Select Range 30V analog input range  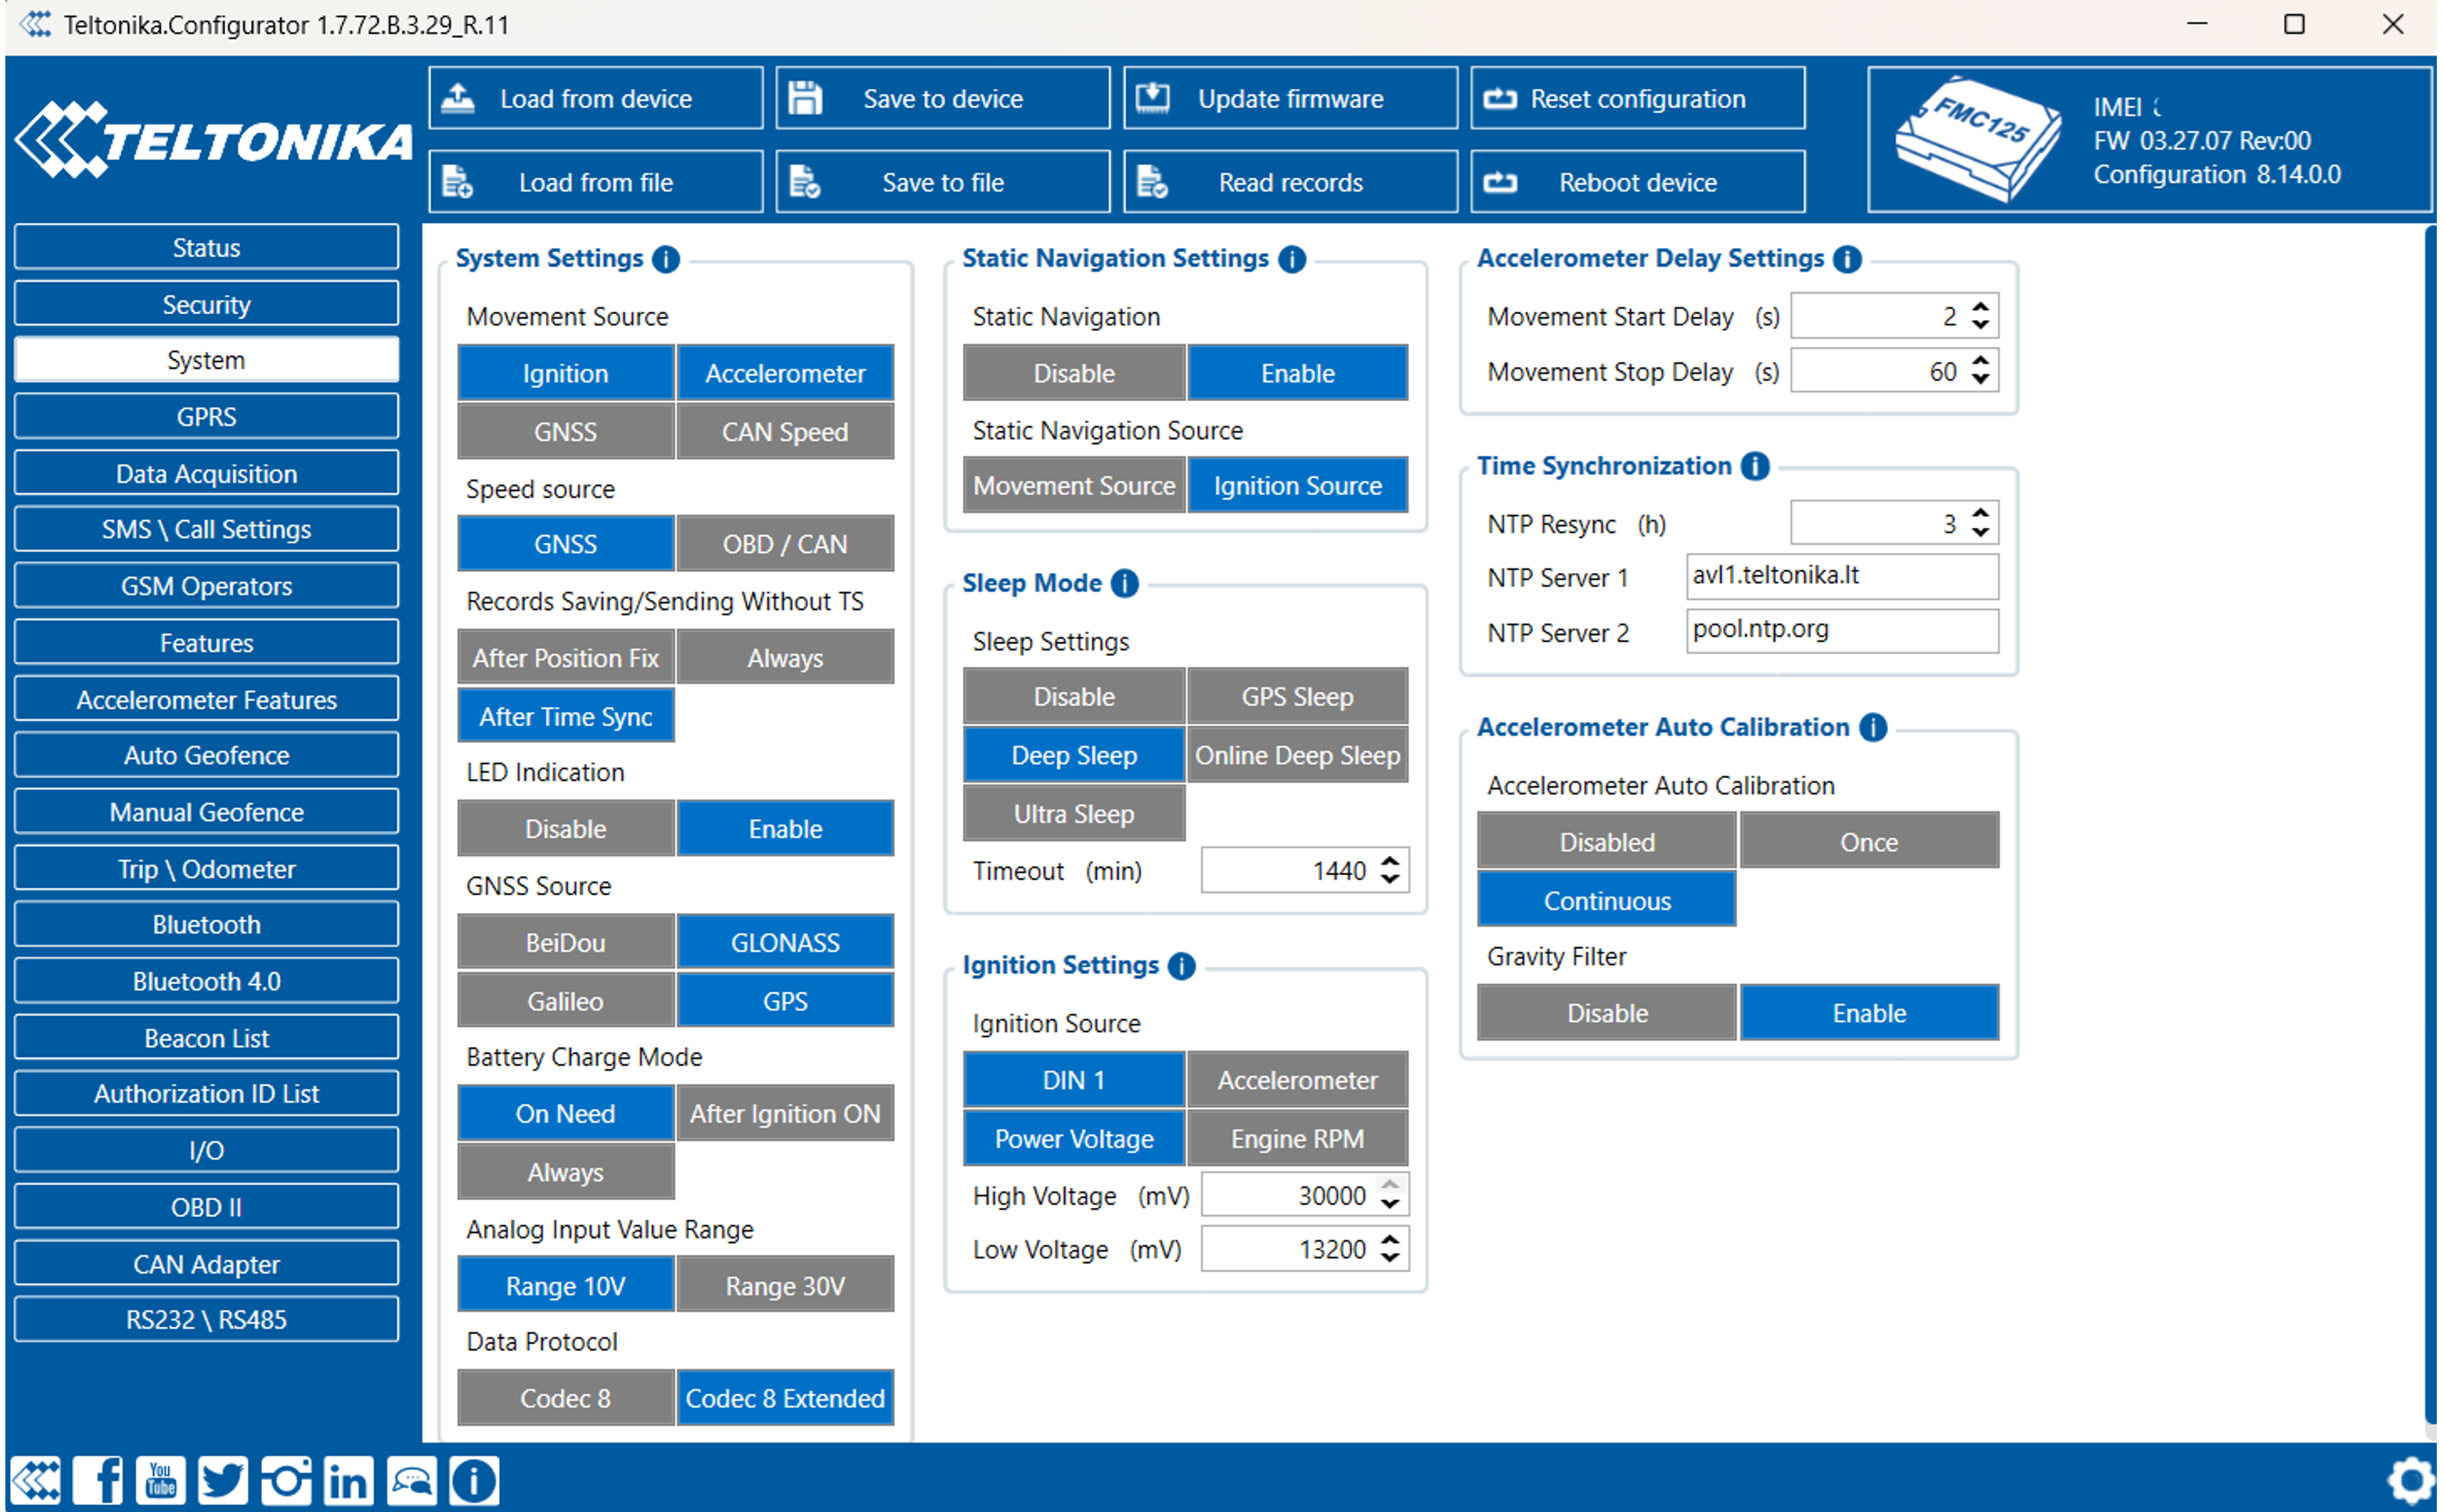[785, 1286]
